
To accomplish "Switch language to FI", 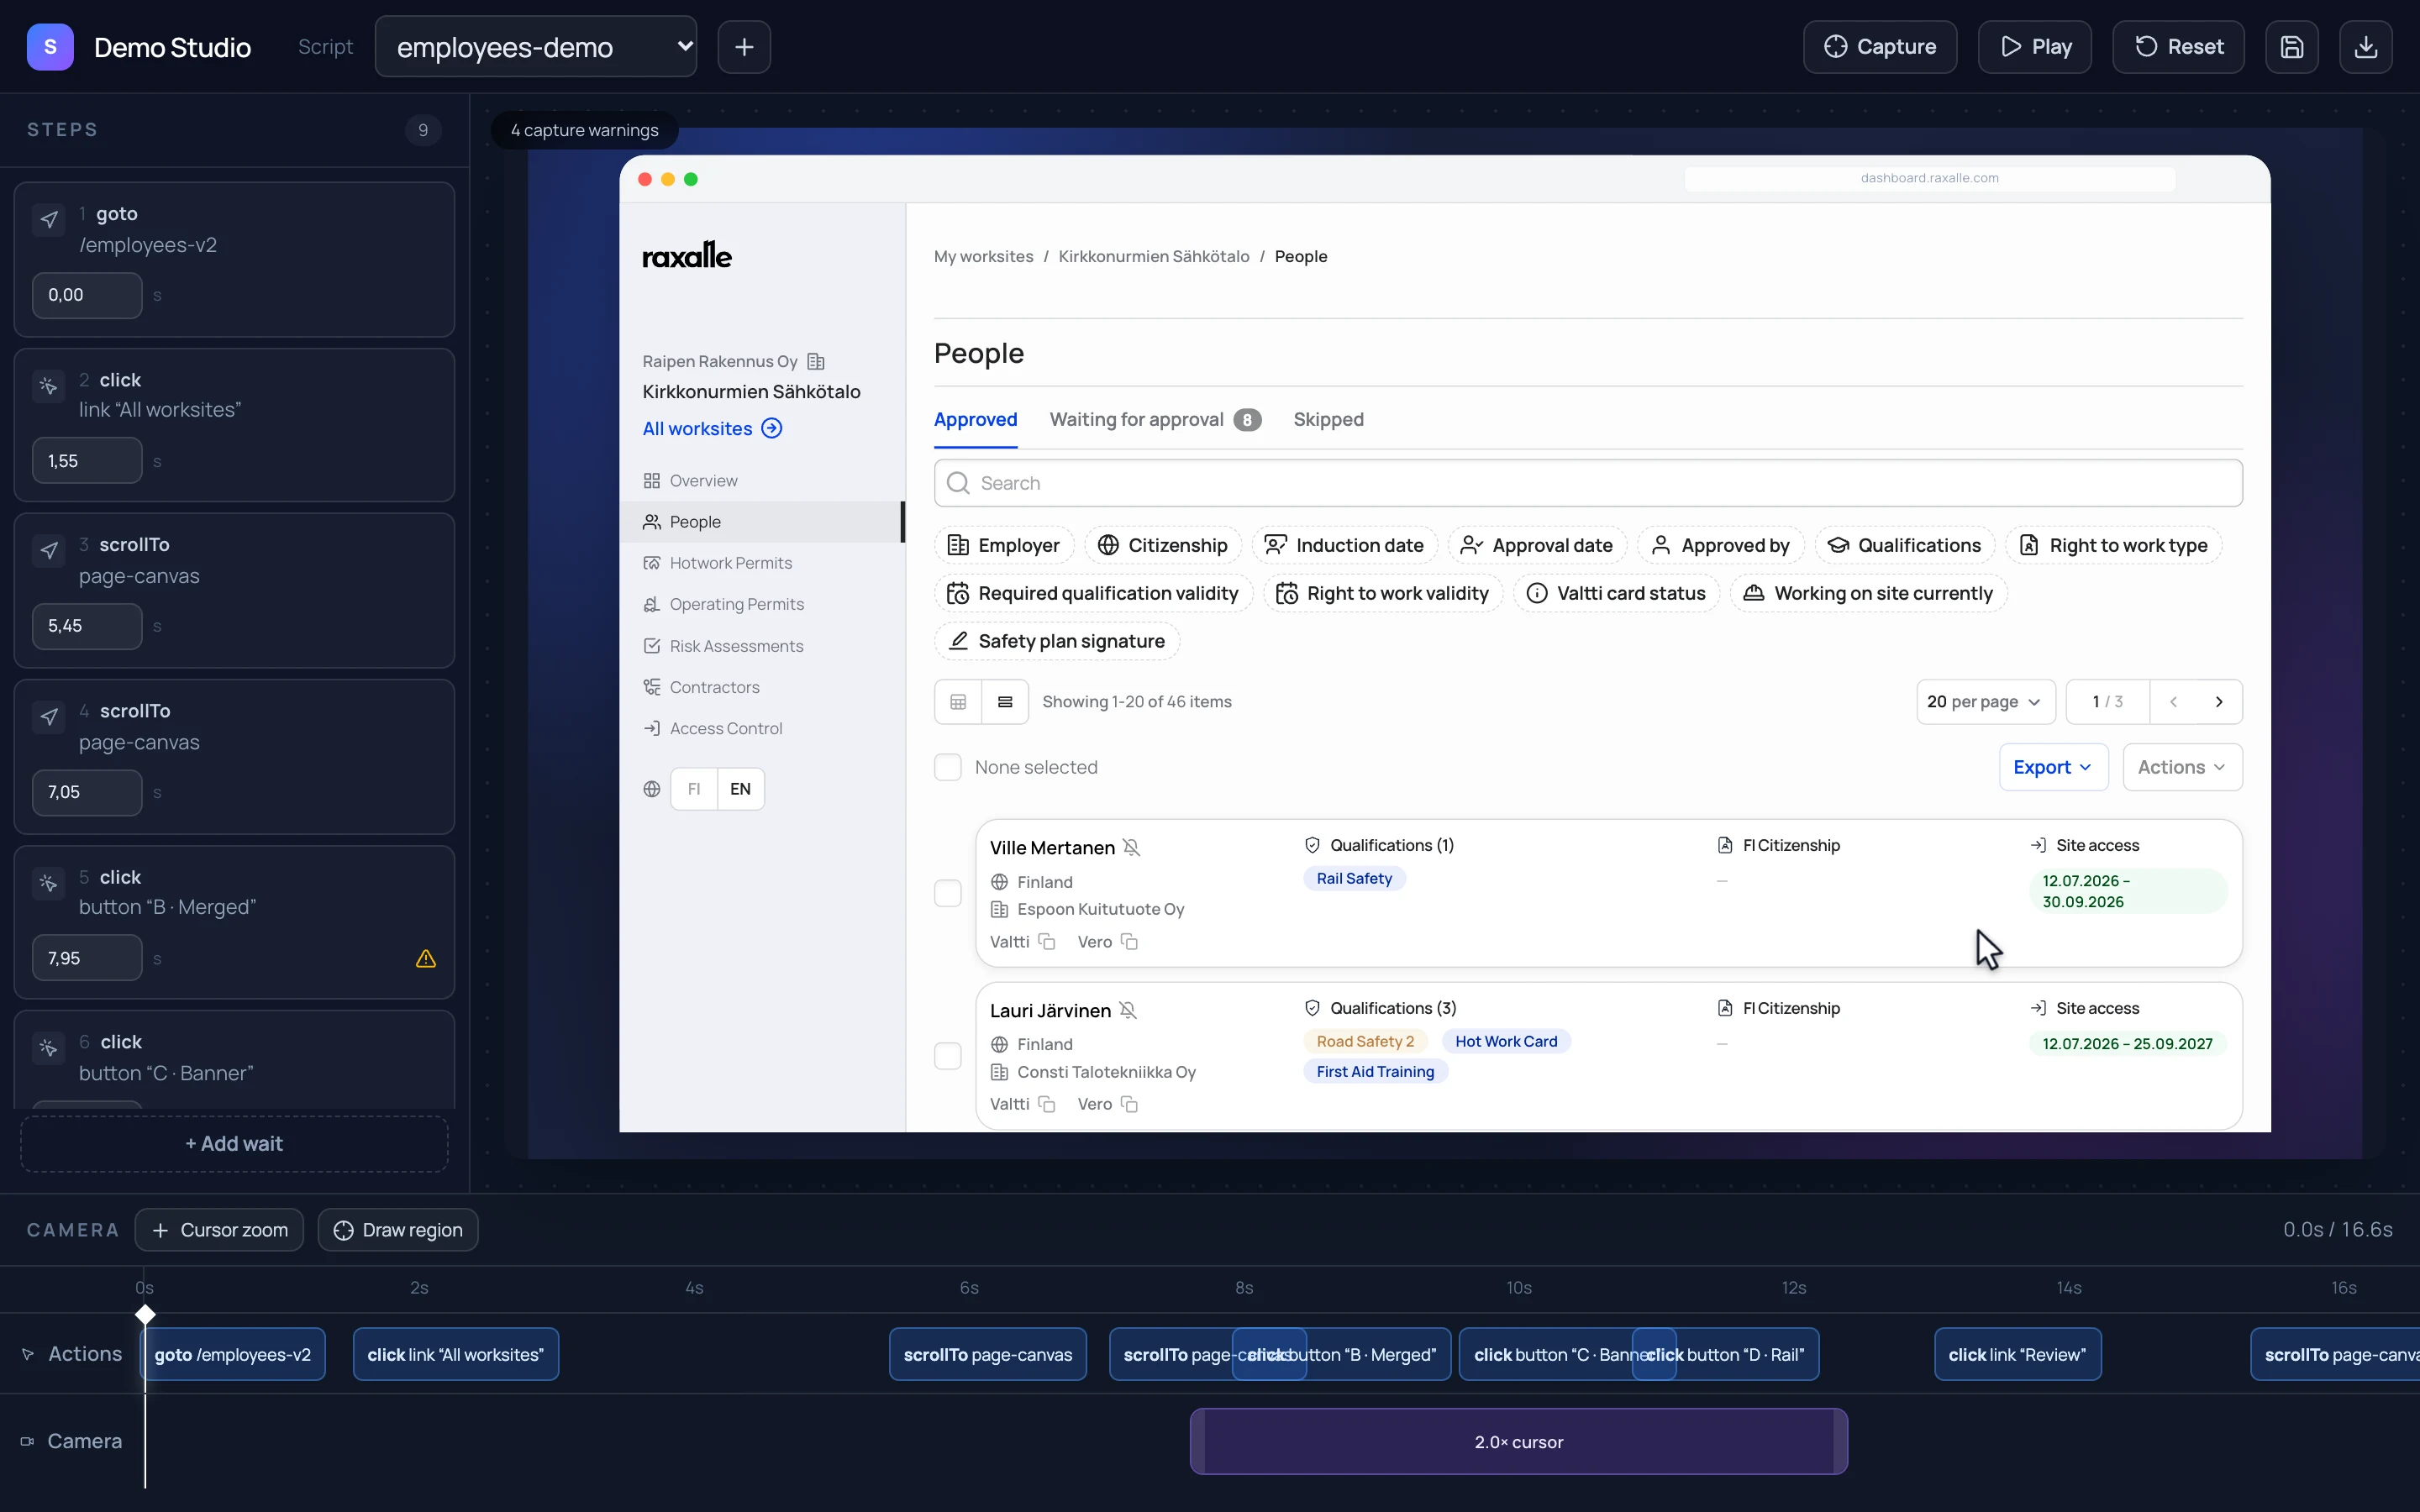I will 694,789.
